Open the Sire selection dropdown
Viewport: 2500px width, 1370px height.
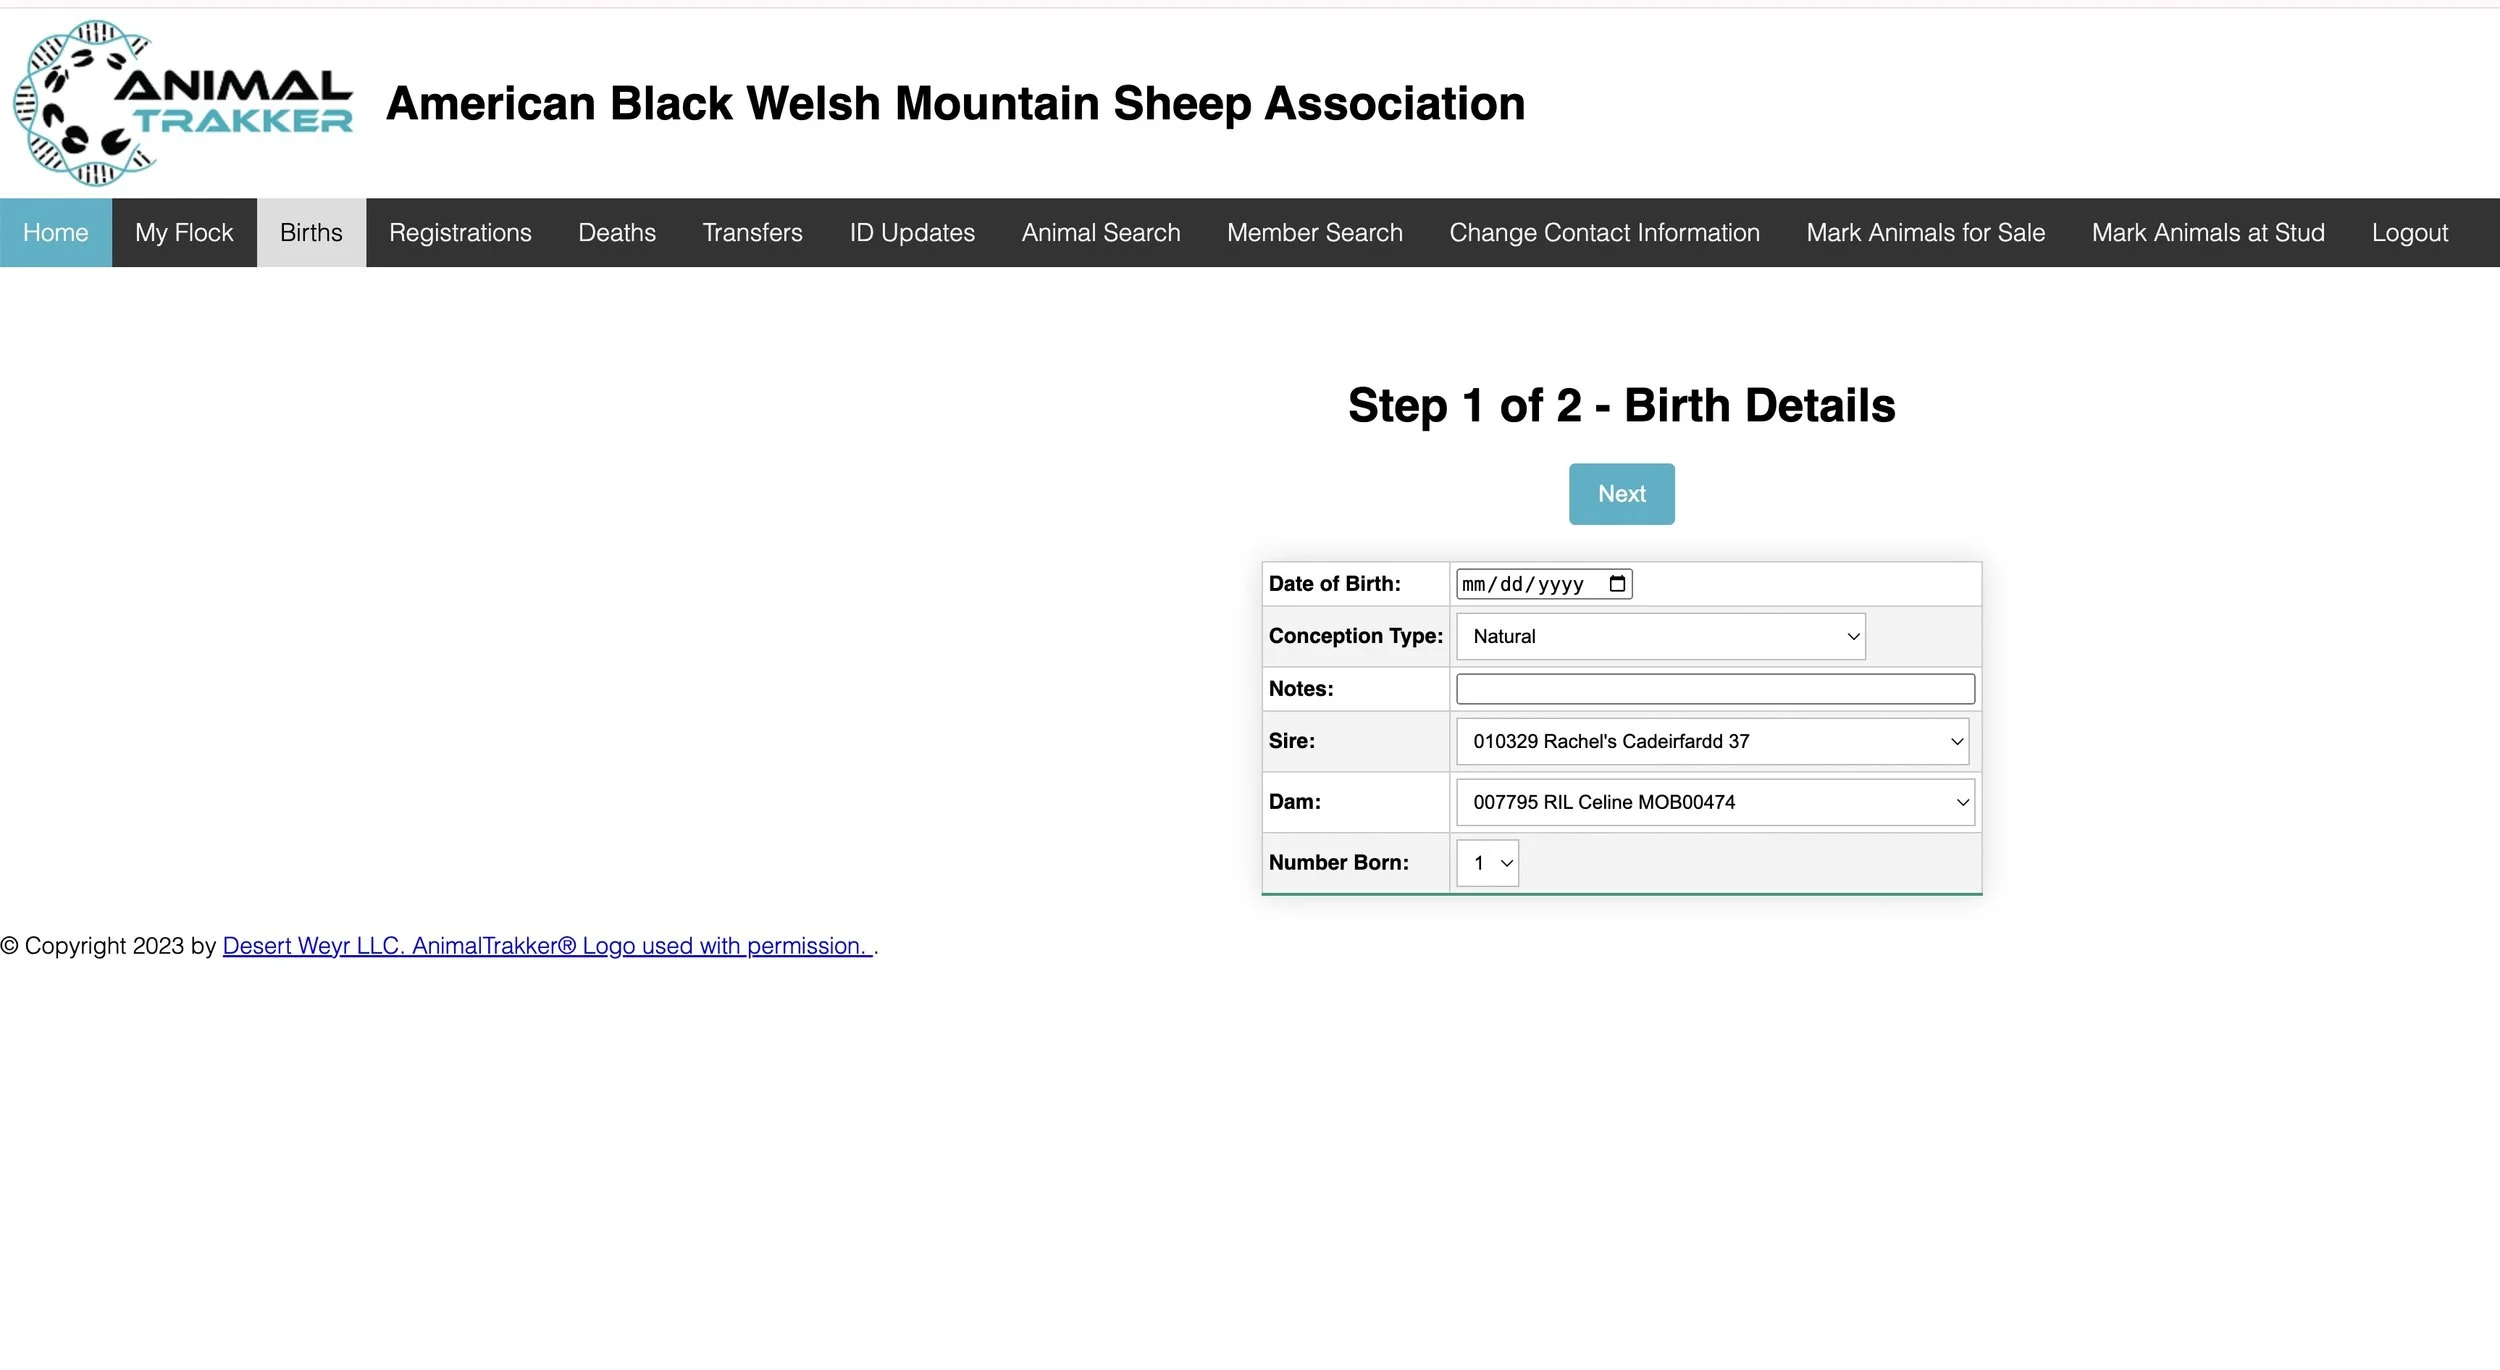coord(1712,742)
